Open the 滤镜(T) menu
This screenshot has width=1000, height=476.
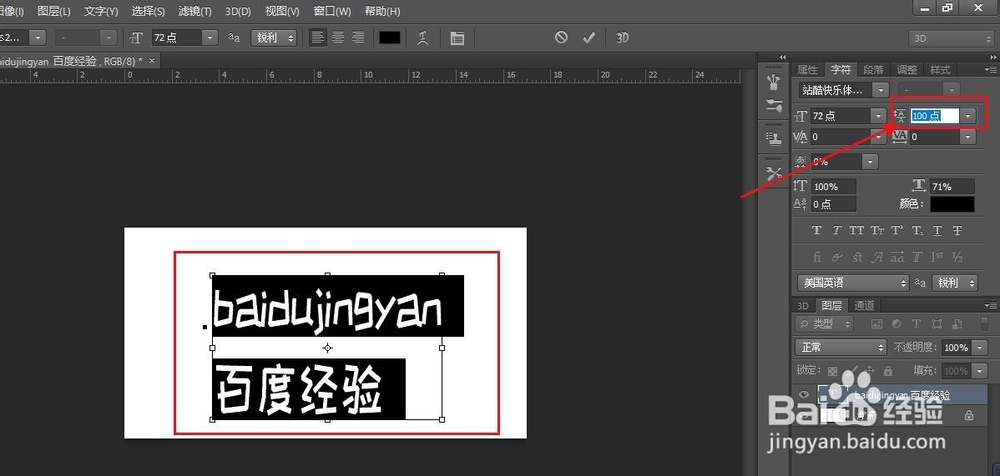coord(195,11)
